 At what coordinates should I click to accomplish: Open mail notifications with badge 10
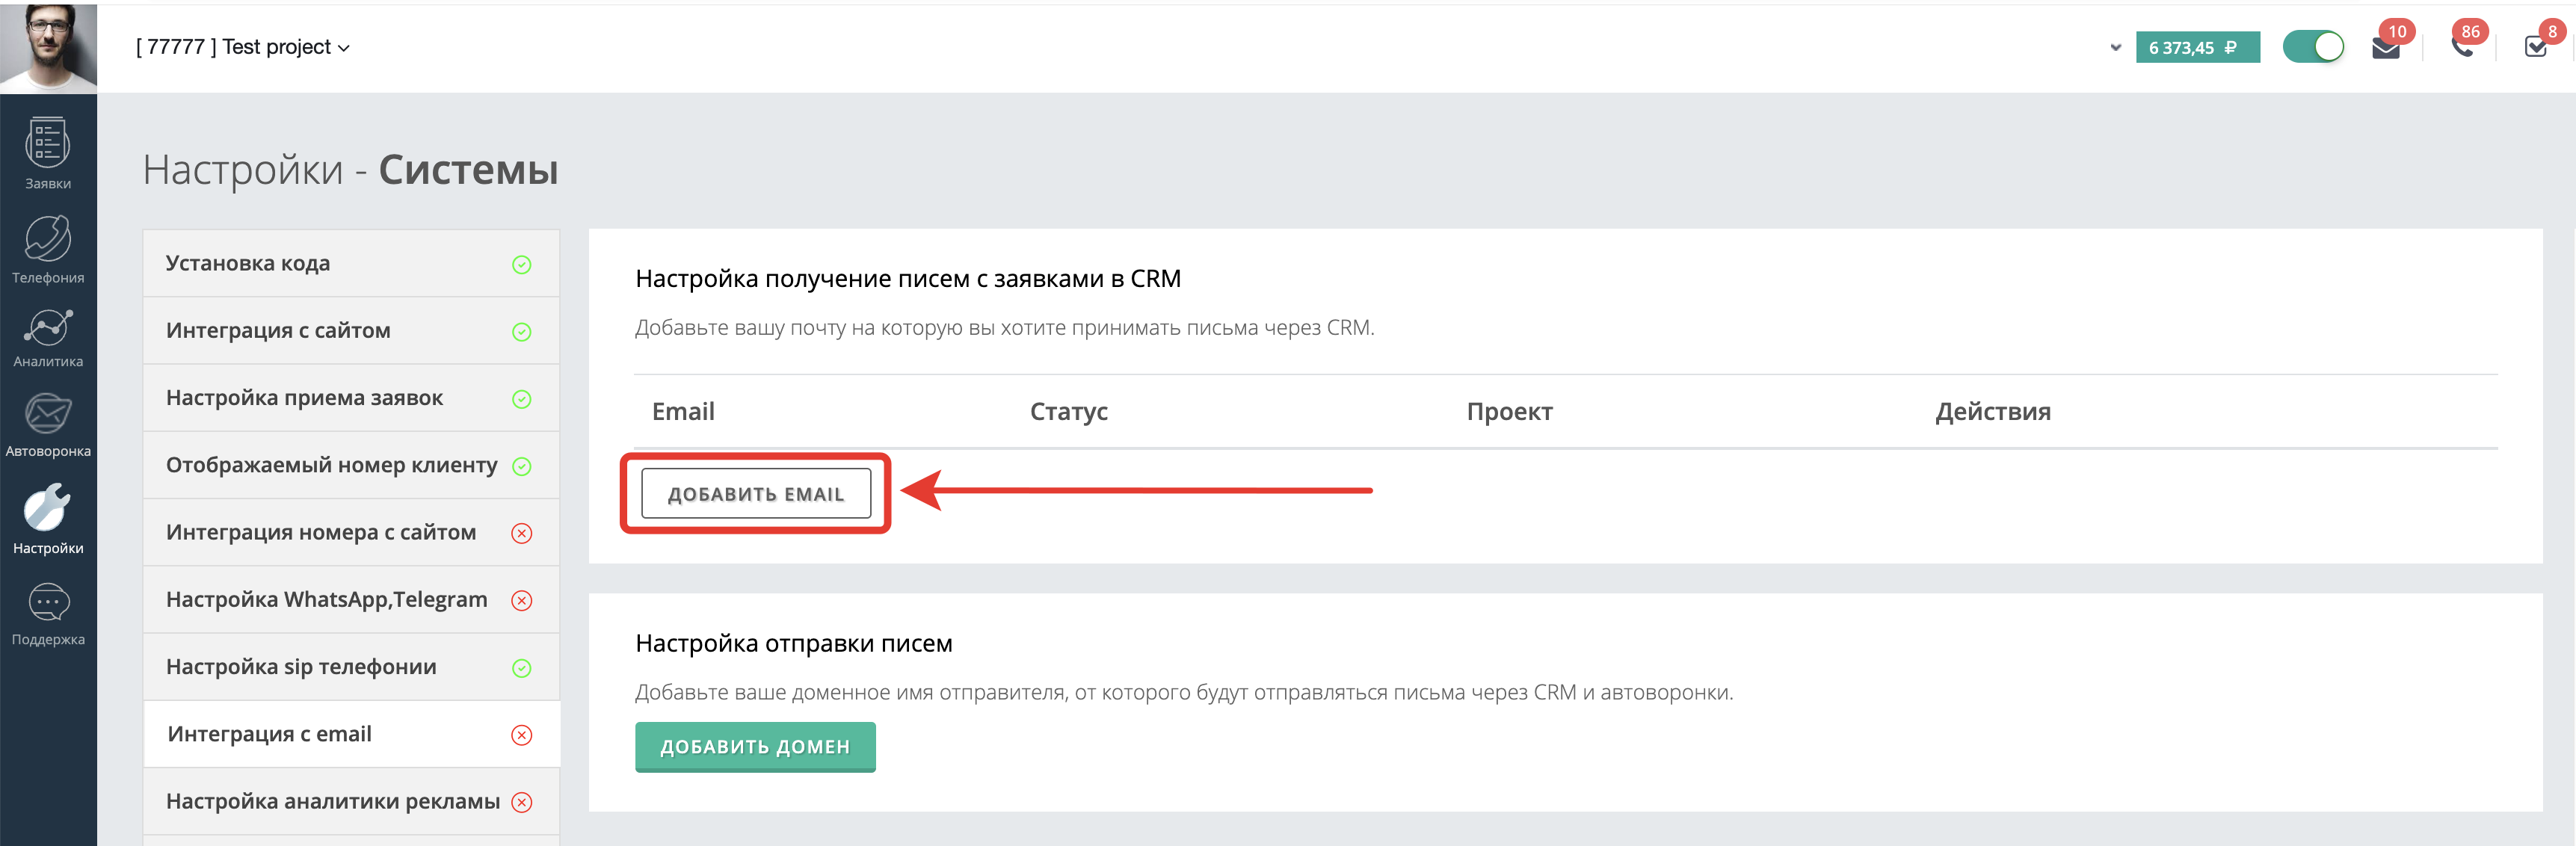(x=2386, y=47)
